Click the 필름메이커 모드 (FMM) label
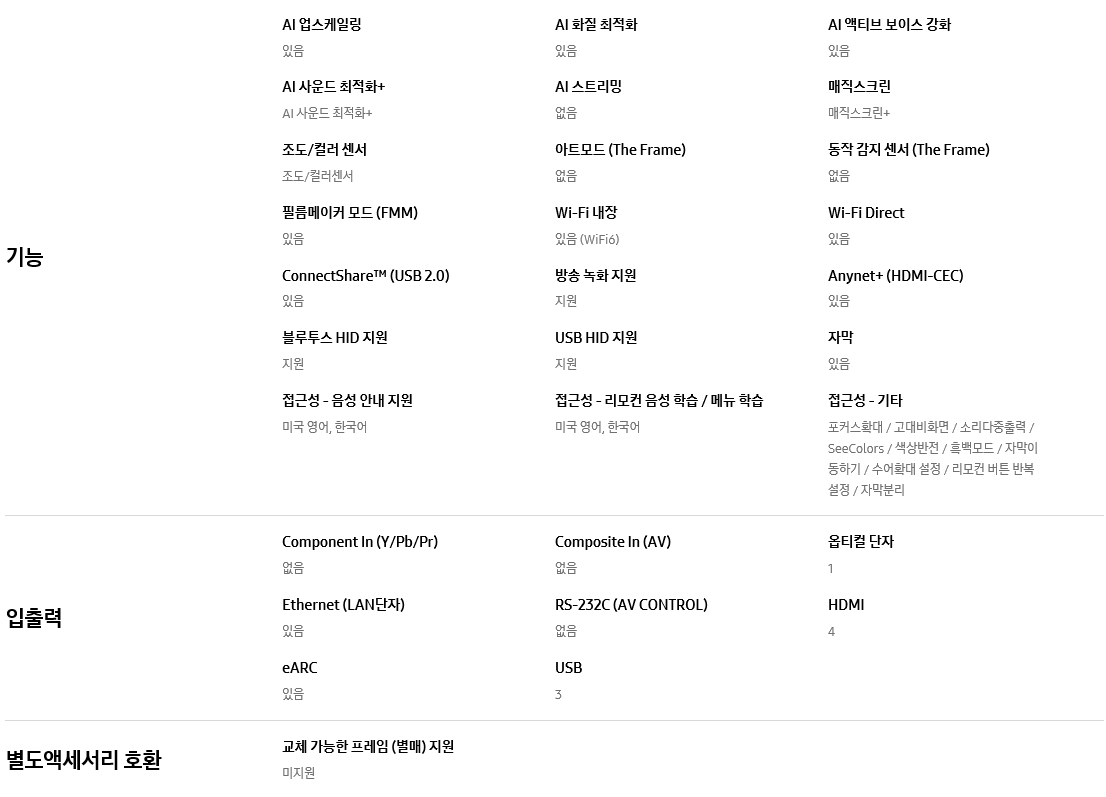This screenshot has width=1106, height=797. click(349, 213)
